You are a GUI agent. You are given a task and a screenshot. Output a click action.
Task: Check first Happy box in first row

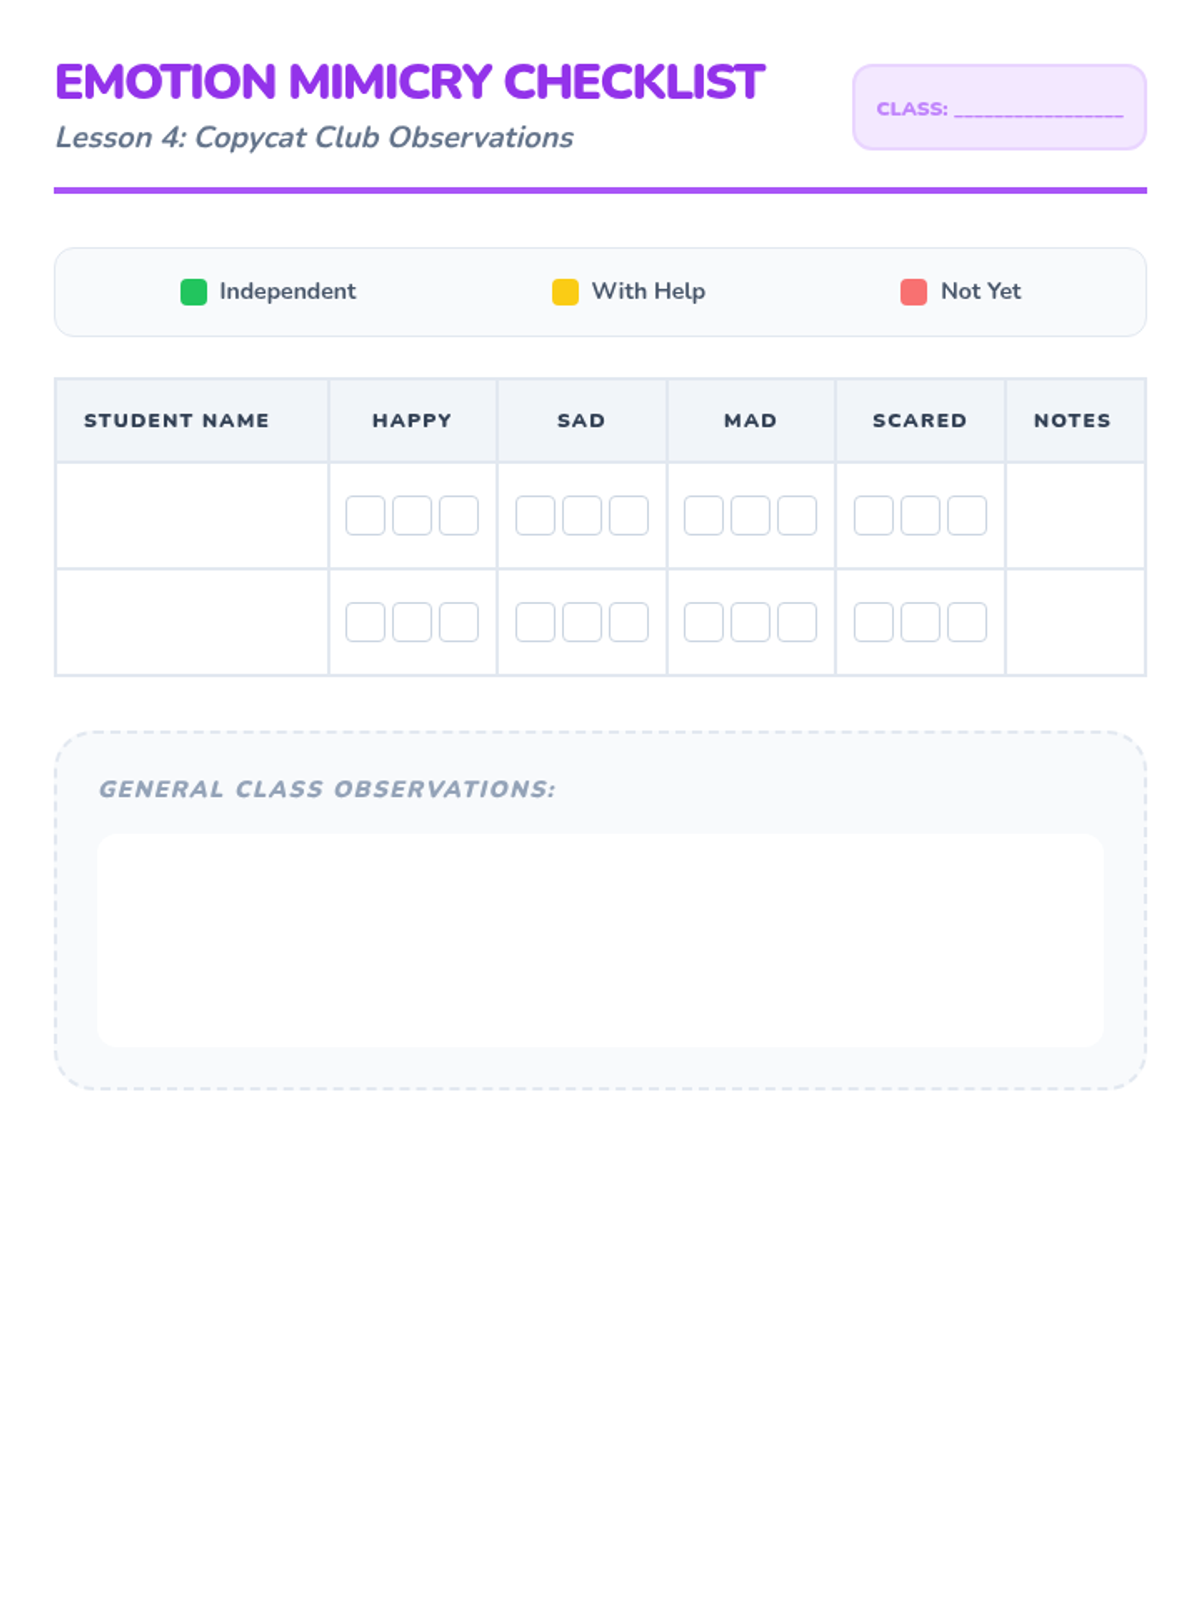(x=365, y=515)
